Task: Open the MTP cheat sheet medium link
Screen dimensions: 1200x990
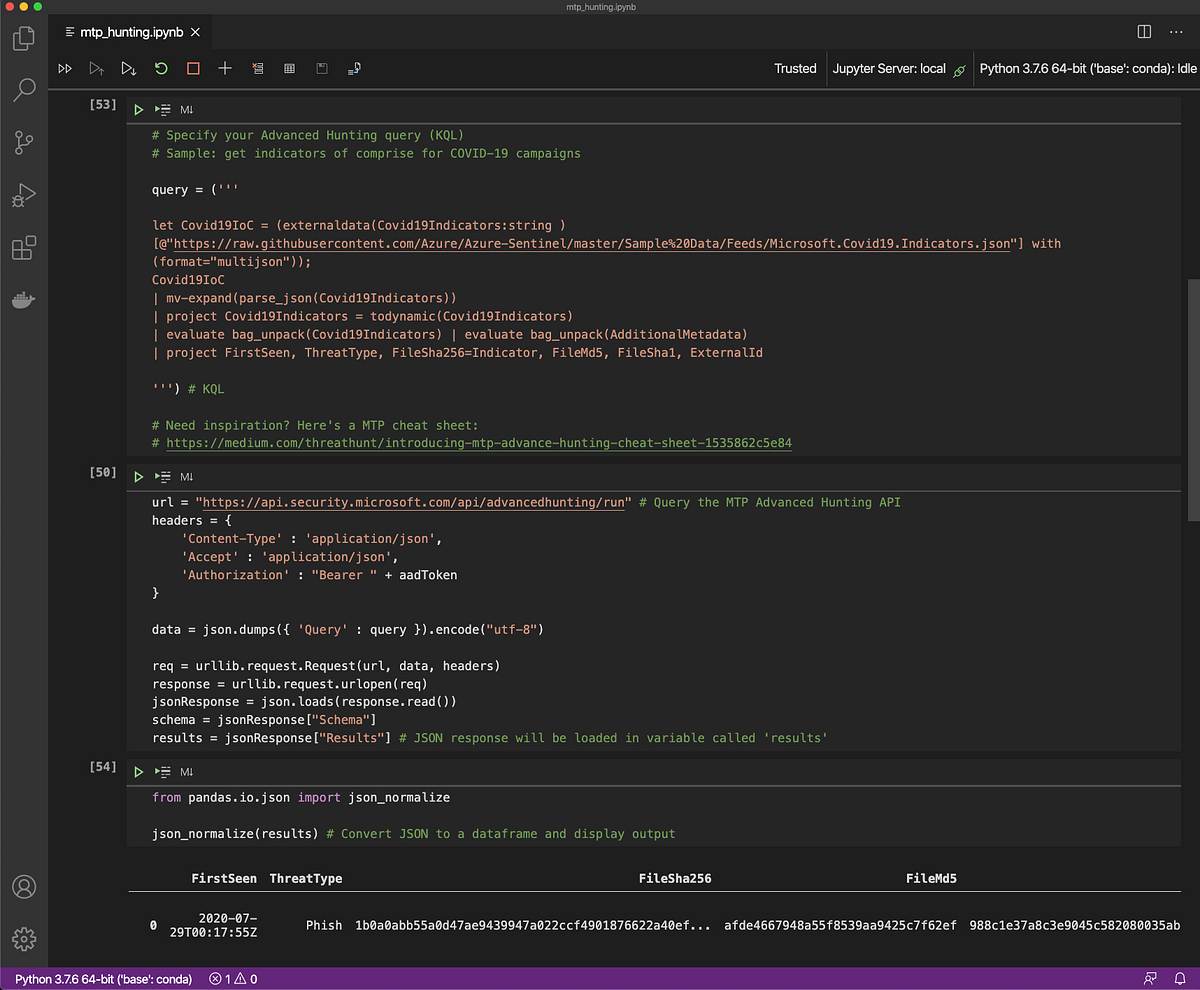Action: (478, 442)
